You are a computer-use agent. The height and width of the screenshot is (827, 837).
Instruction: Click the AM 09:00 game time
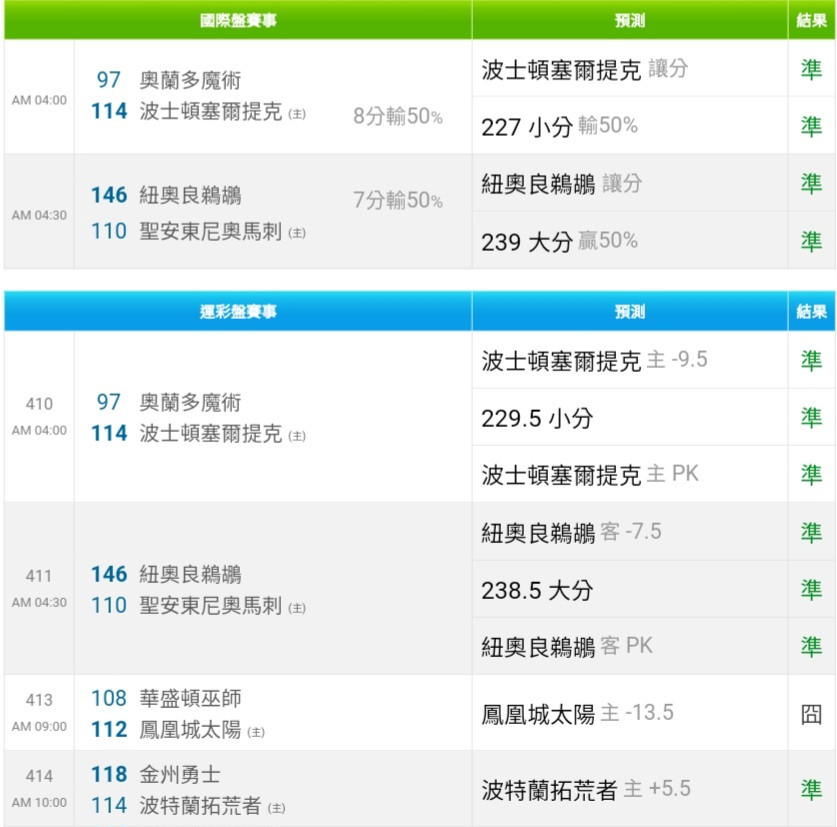click(x=39, y=727)
